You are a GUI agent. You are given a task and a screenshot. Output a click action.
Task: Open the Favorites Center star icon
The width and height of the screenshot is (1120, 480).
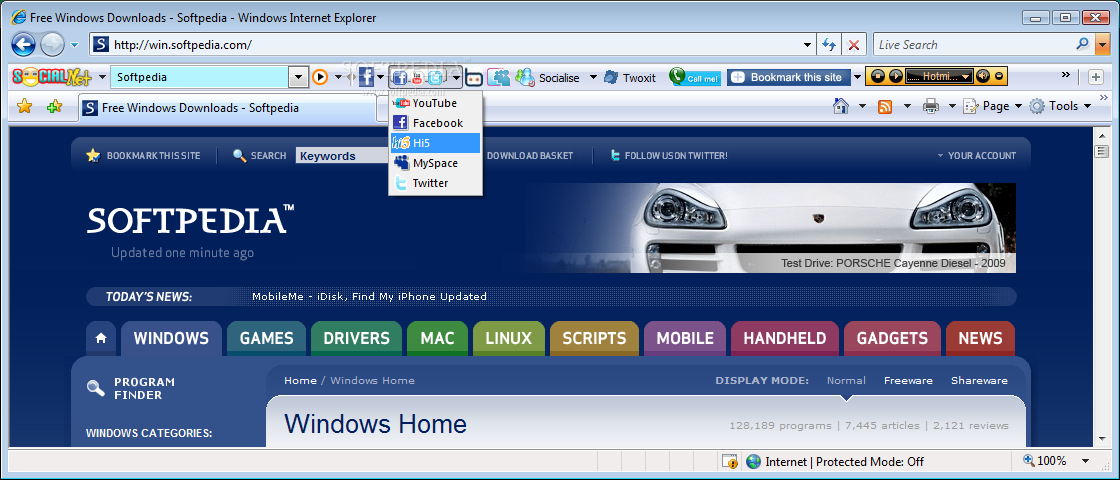coord(24,107)
